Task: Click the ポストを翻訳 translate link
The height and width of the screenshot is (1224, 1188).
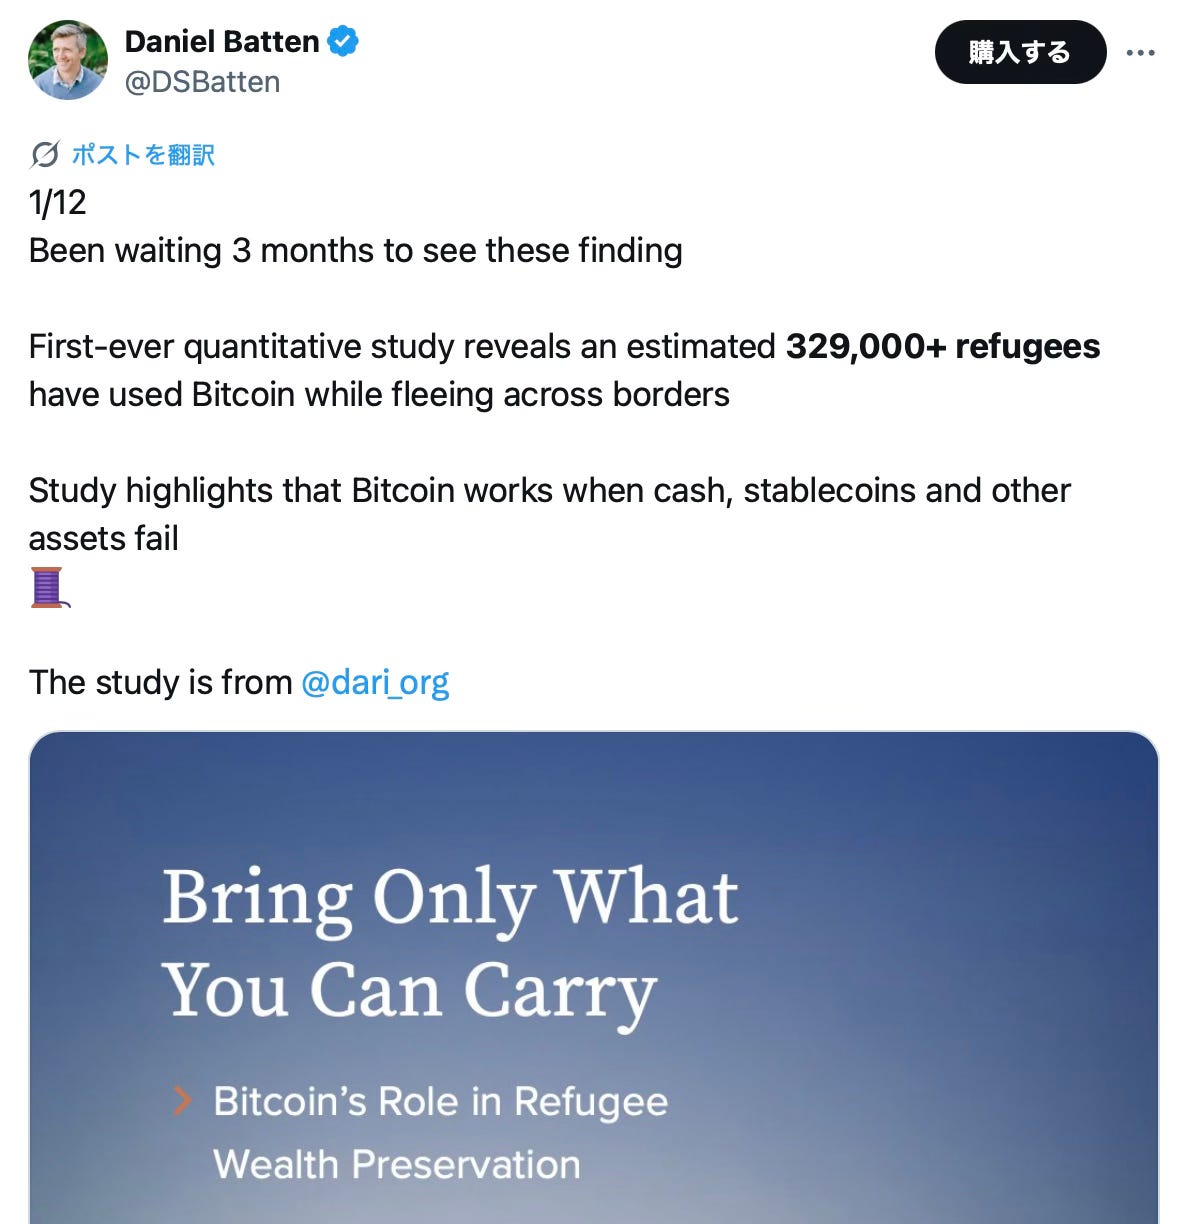Action: pos(143,154)
